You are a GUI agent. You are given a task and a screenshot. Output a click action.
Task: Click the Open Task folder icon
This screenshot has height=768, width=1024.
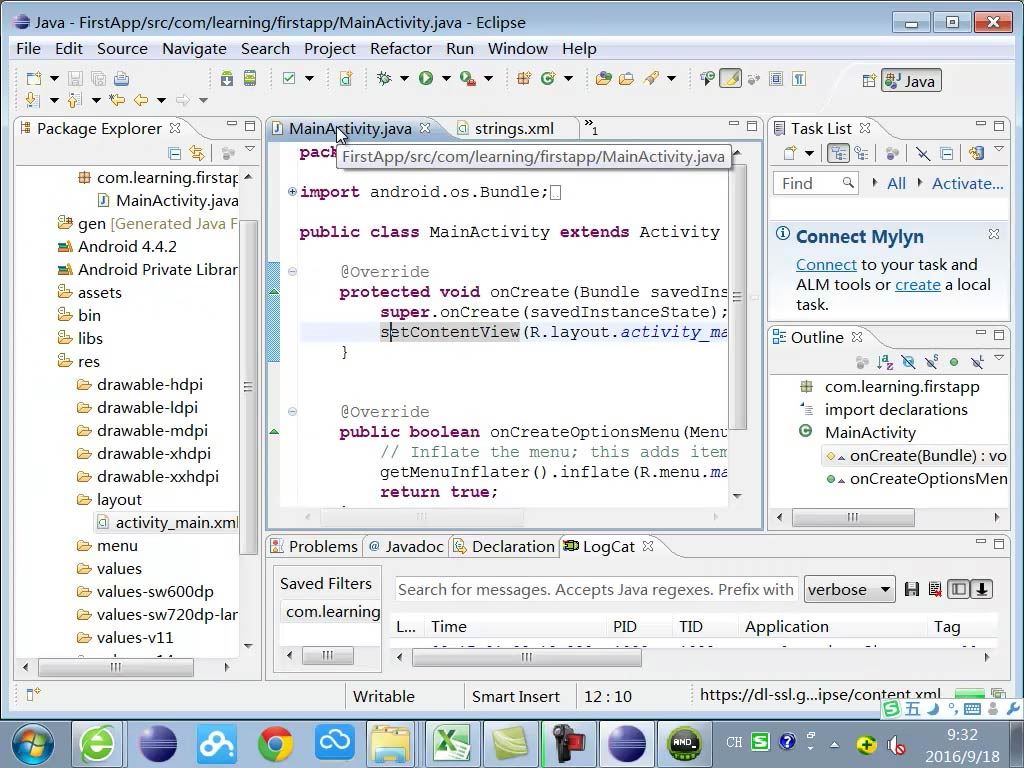626,79
